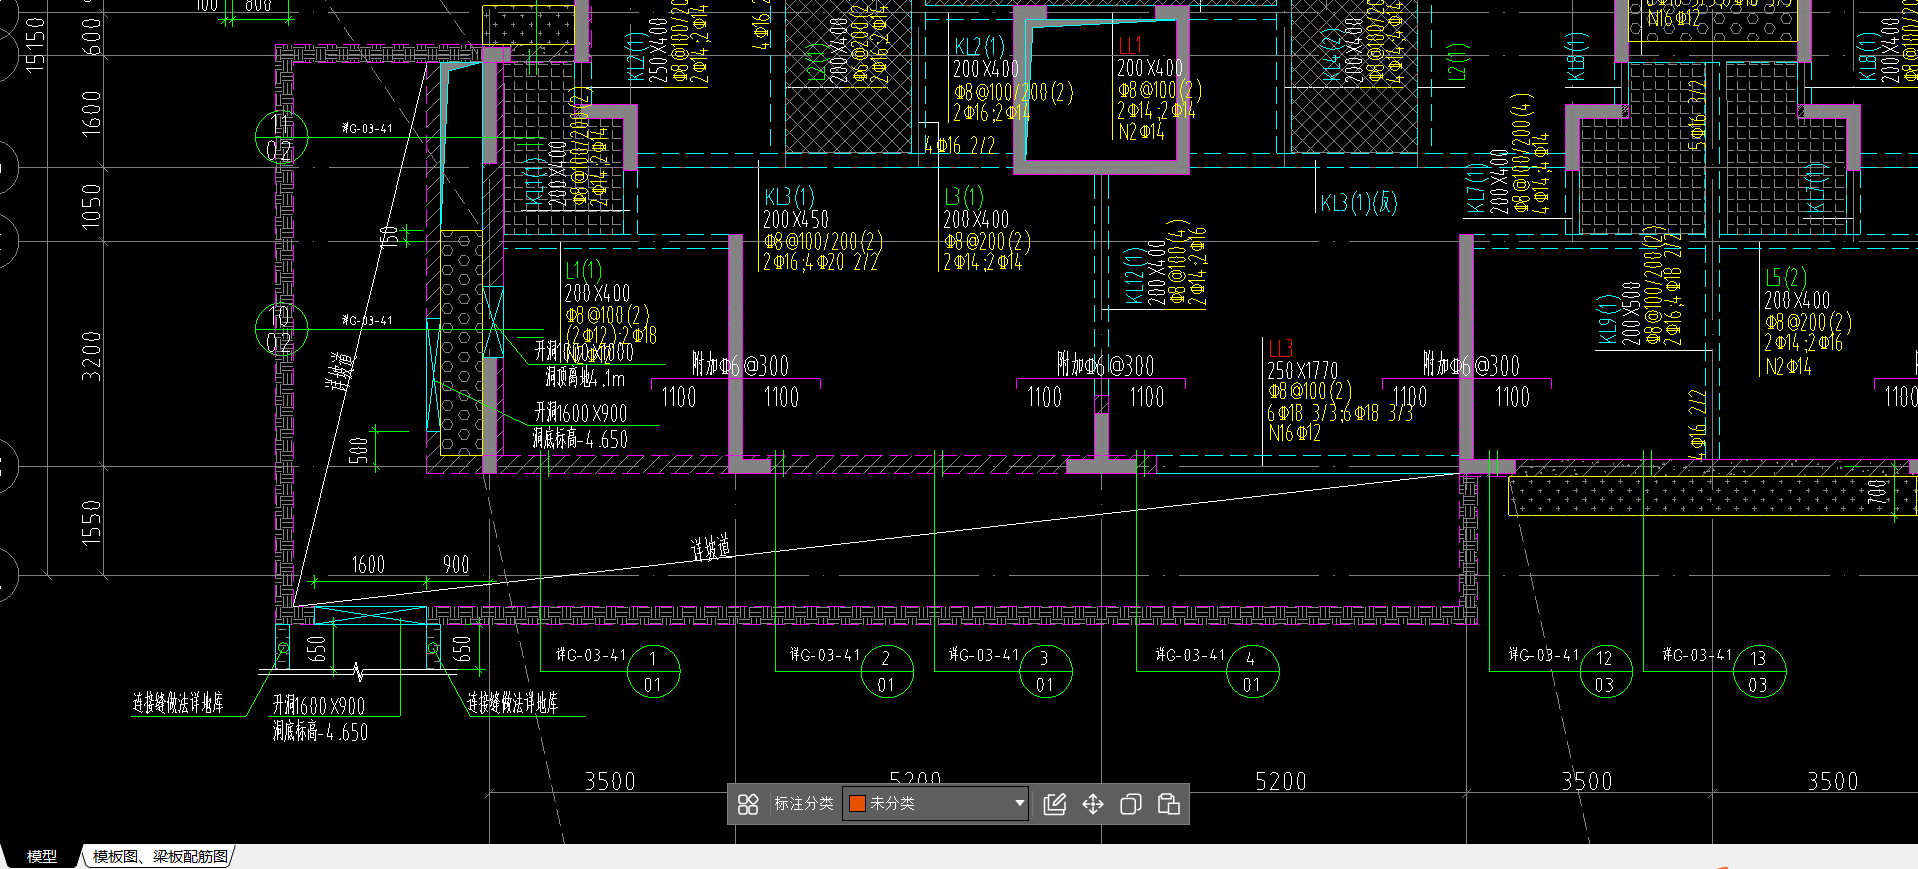Click section marker circle 11 over 02
Image resolution: width=1918 pixels, height=869 pixels.
pos(281,138)
